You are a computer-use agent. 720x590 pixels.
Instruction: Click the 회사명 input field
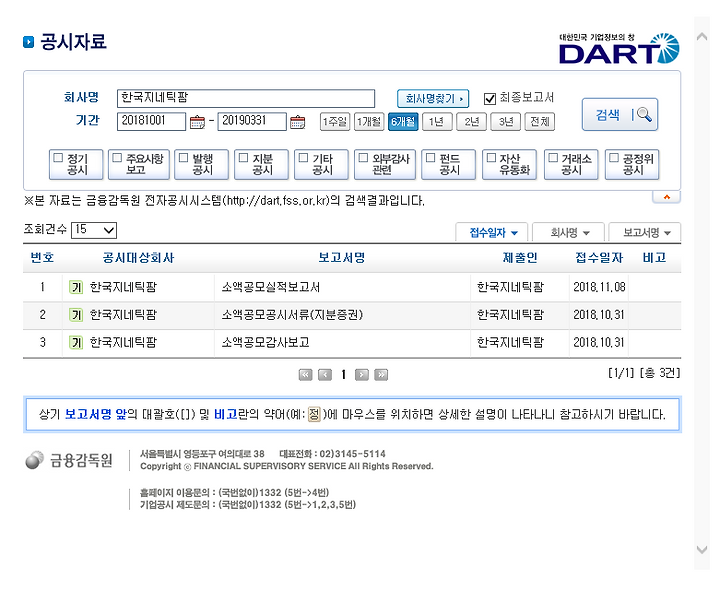point(246,98)
